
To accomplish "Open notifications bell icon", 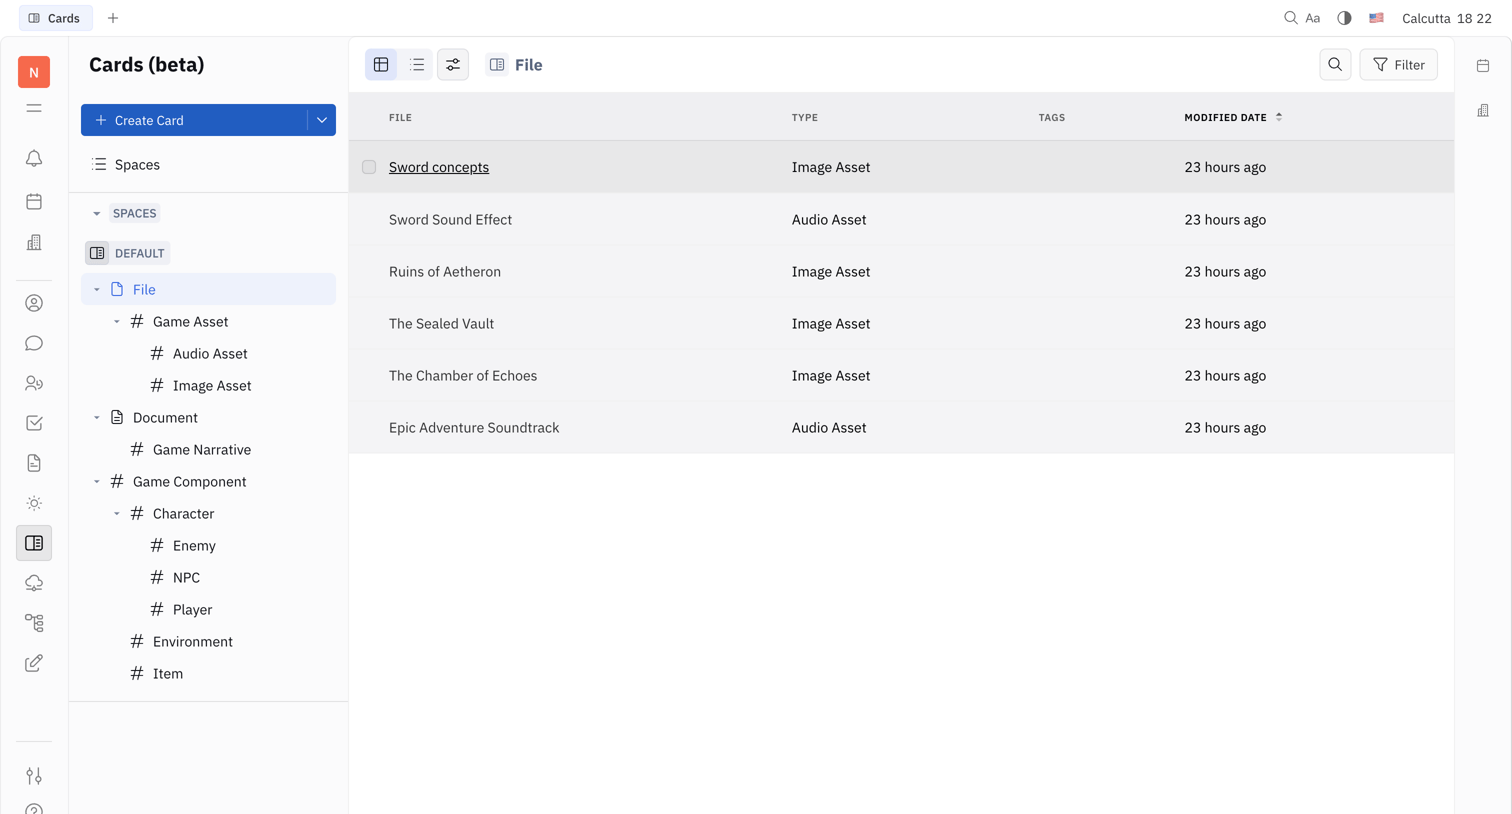I will coord(34,159).
